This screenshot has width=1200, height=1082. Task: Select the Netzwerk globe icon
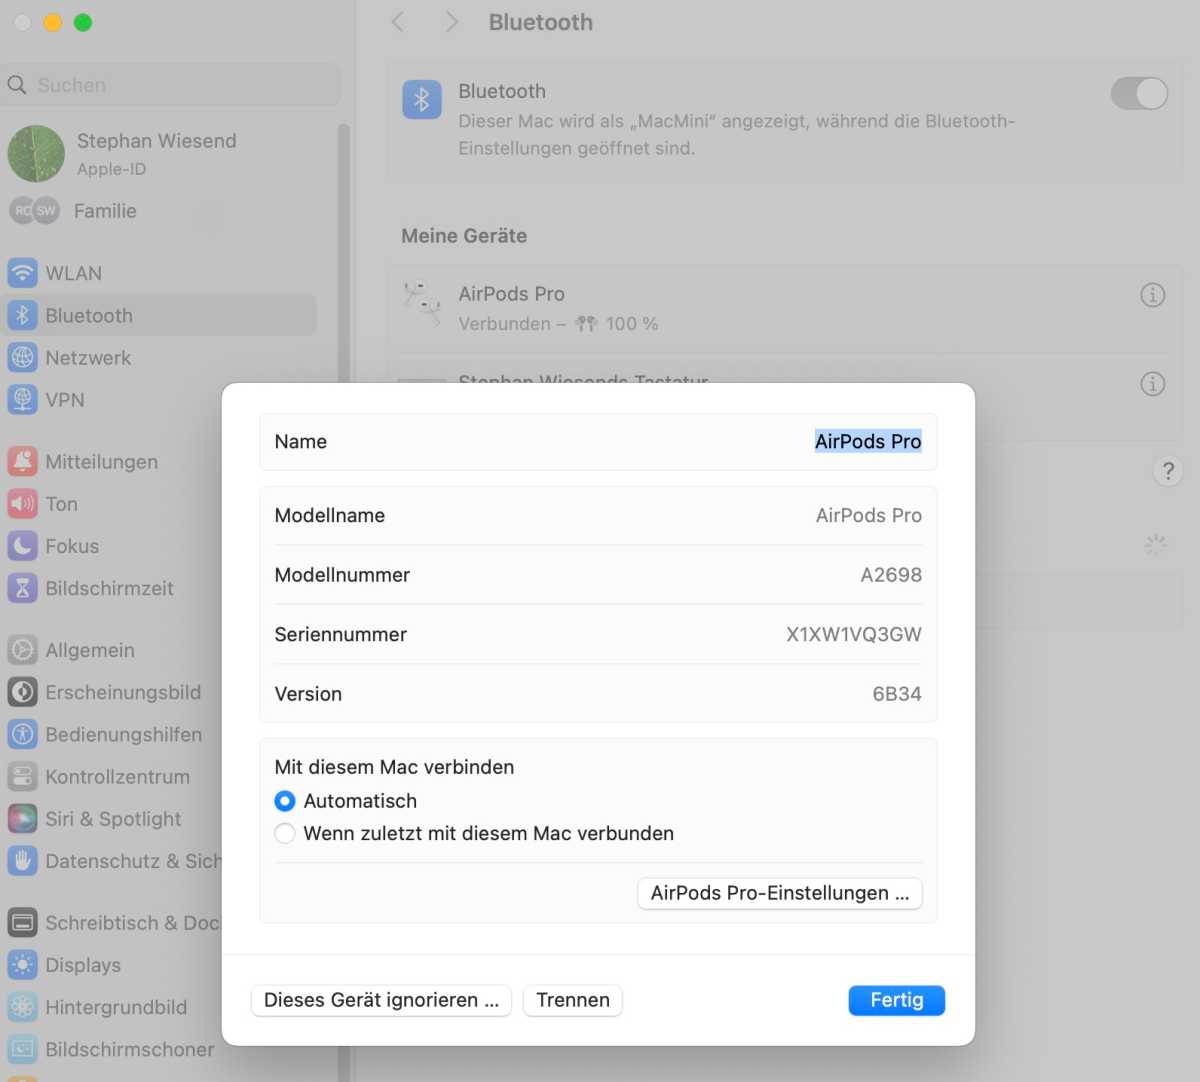click(22, 357)
